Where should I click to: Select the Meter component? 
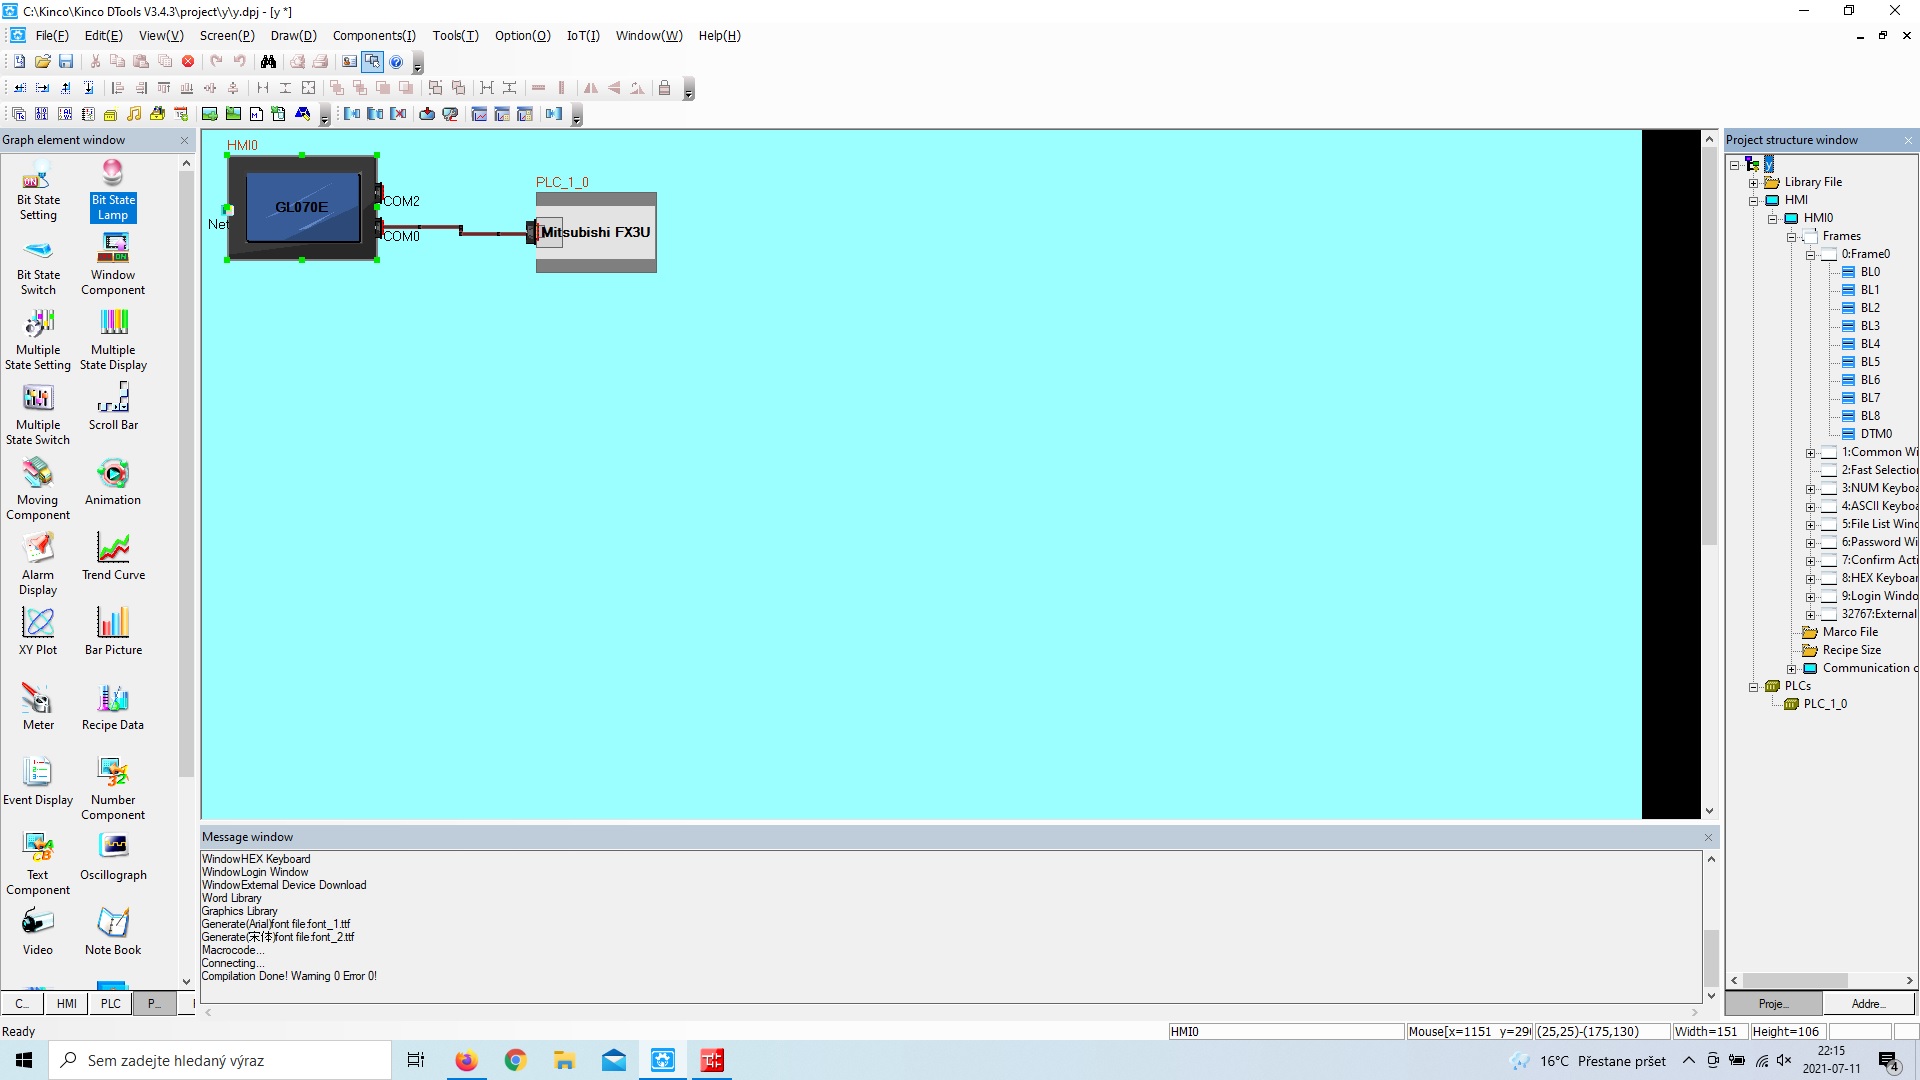38,706
